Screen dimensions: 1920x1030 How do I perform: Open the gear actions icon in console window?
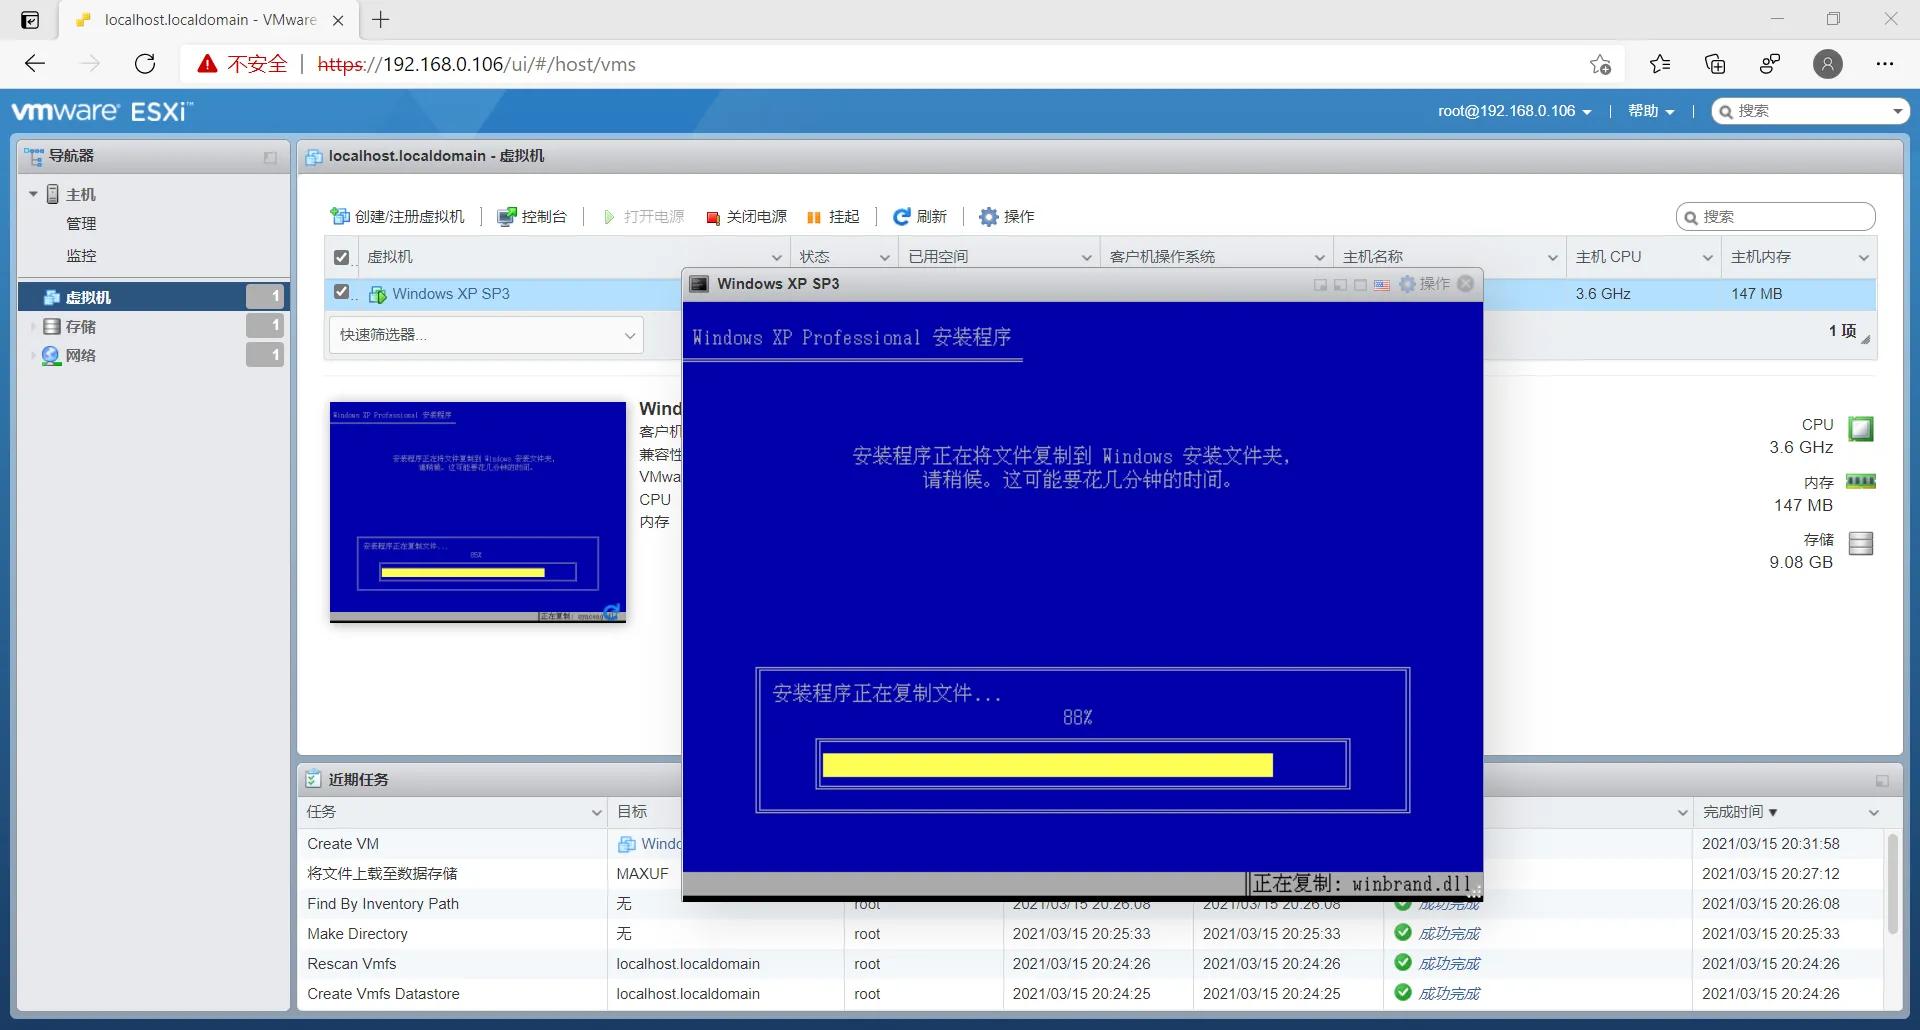[1406, 284]
